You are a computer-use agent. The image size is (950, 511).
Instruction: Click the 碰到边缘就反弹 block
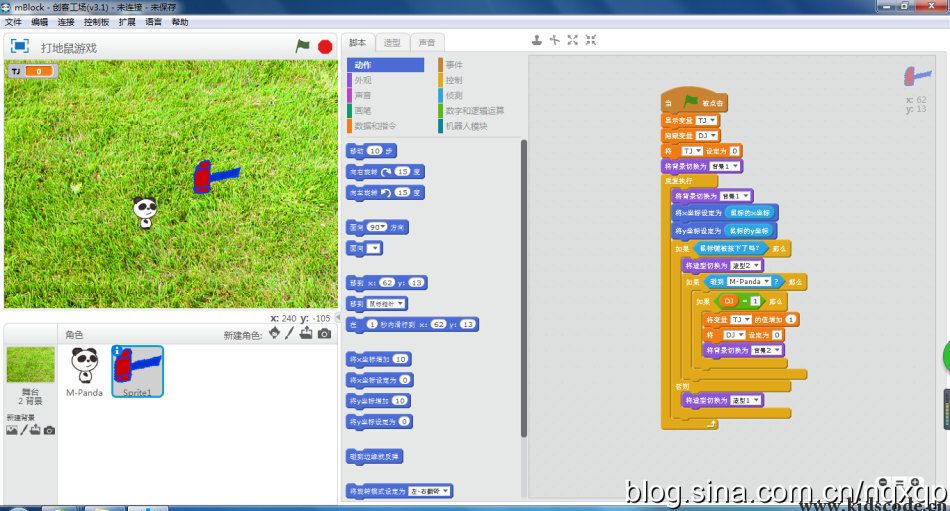pyautogui.click(x=374, y=456)
